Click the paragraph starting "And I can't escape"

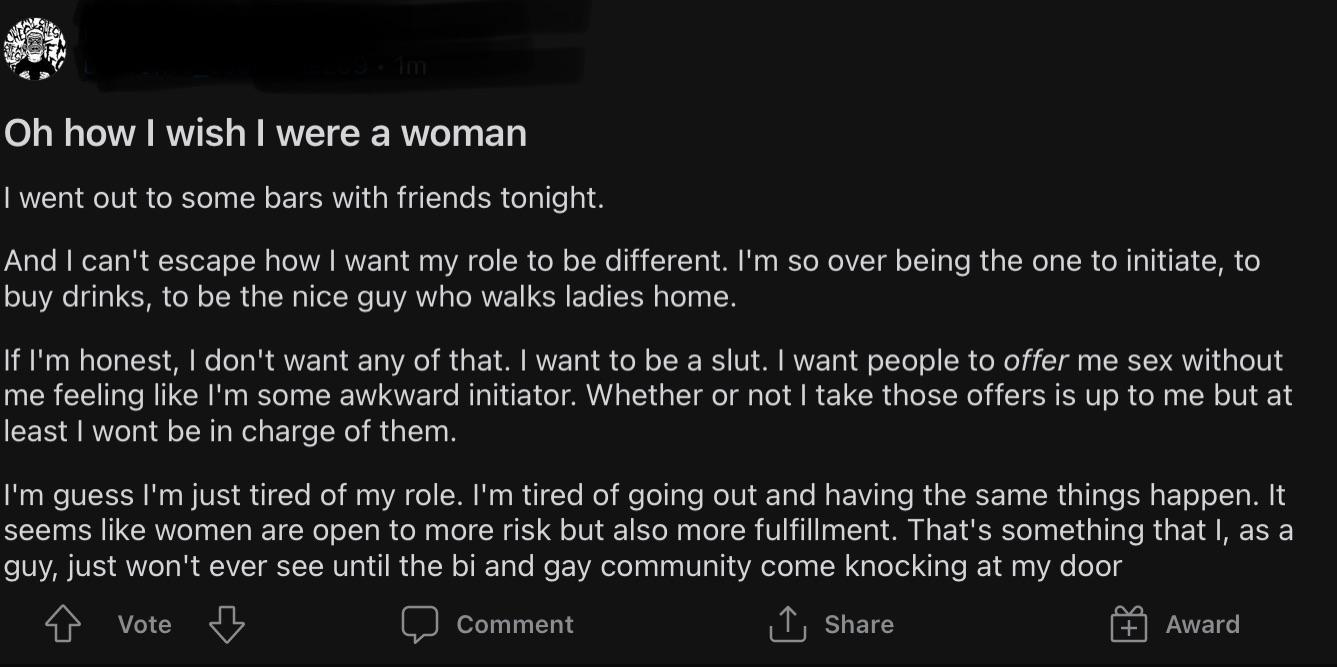[x=632, y=261]
